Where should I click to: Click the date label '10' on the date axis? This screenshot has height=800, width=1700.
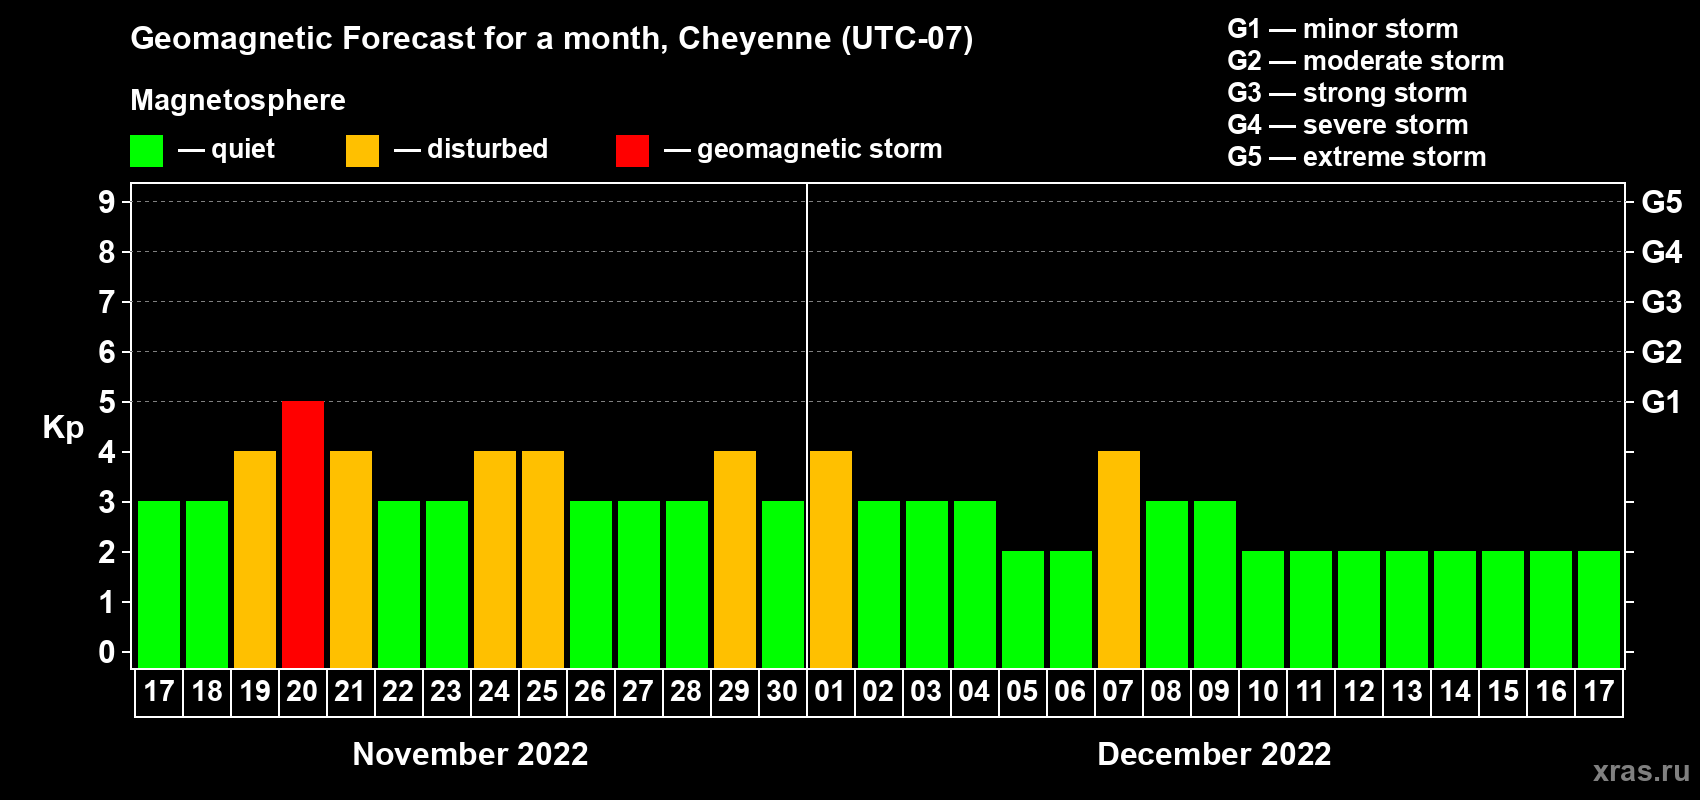point(1263,691)
